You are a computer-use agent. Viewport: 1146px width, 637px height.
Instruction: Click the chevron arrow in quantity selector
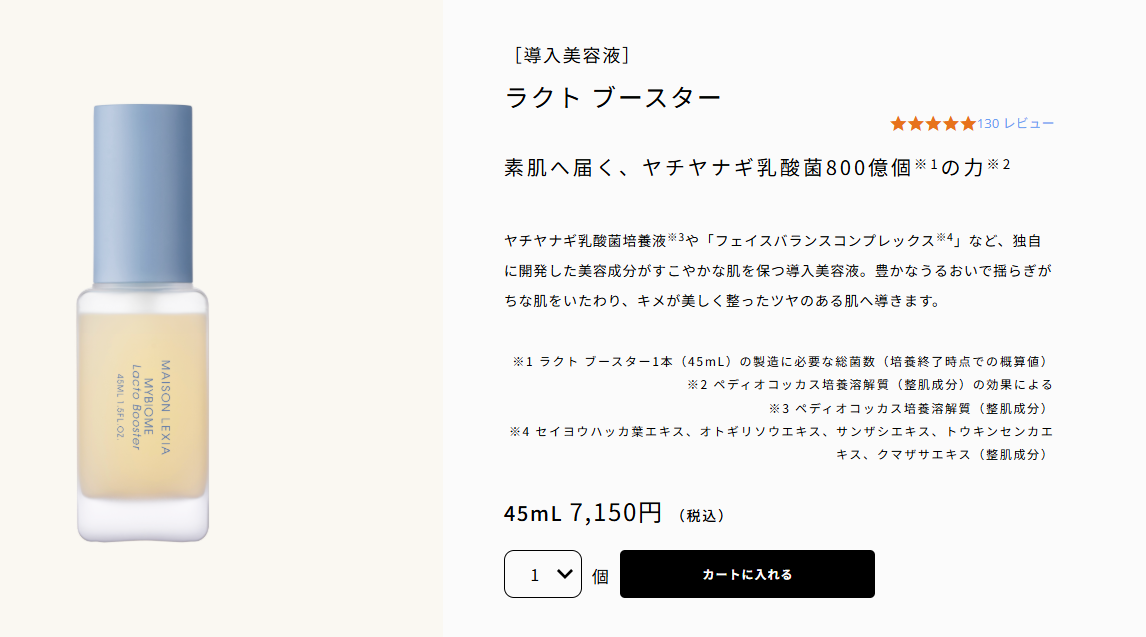point(564,574)
